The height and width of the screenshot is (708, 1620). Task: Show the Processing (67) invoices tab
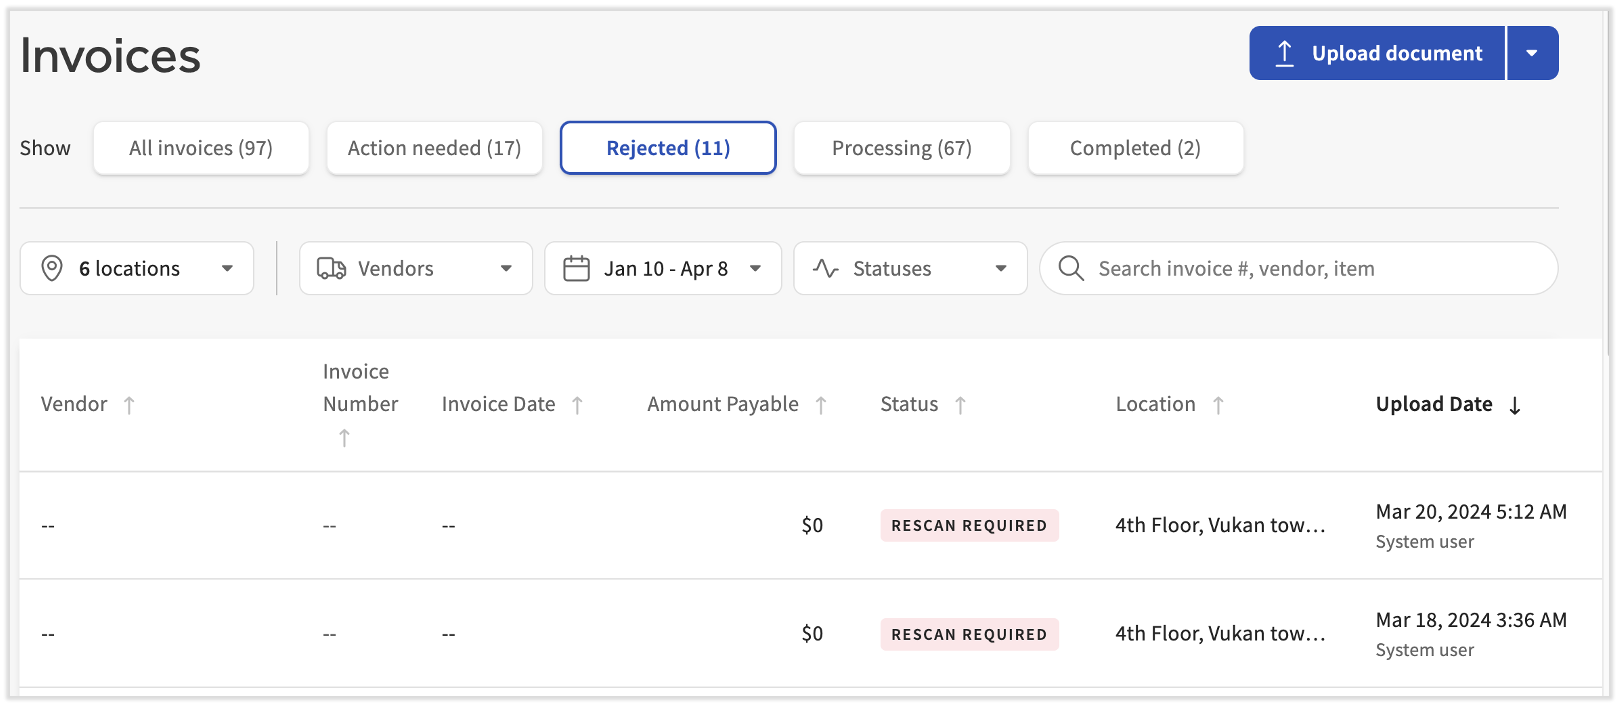pos(902,148)
